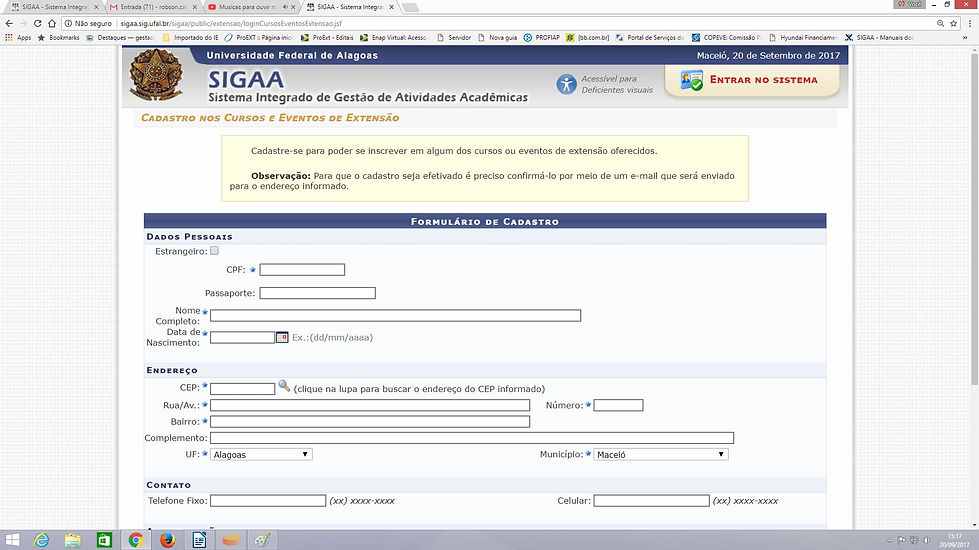The width and height of the screenshot is (979, 550).
Task: Click the accessibility icon for visually impaired
Action: click(566, 84)
